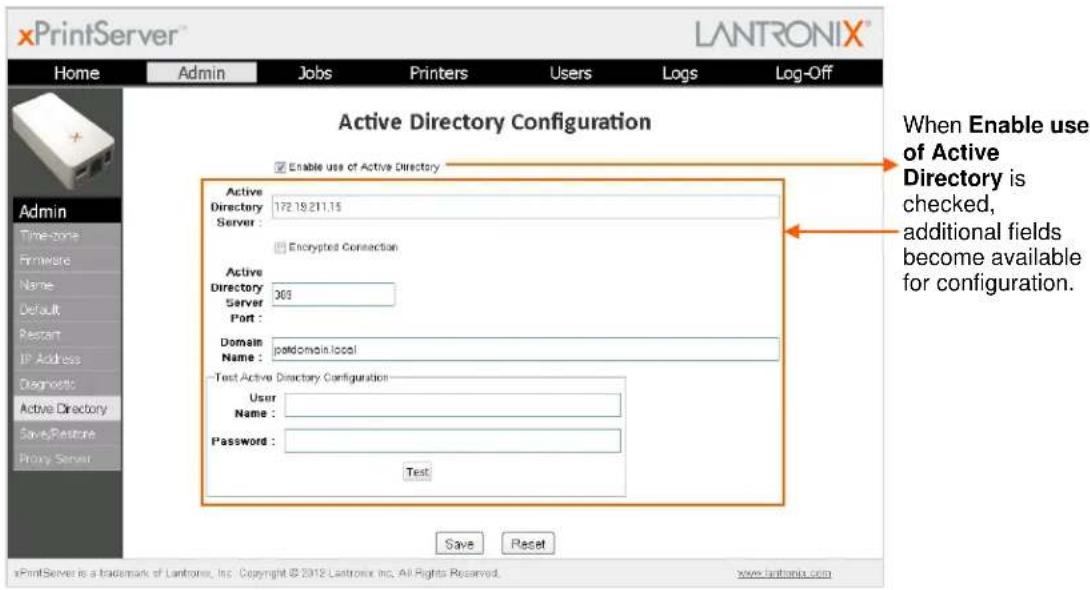
Task: Click the Domain Name input field
Action: (526, 349)
